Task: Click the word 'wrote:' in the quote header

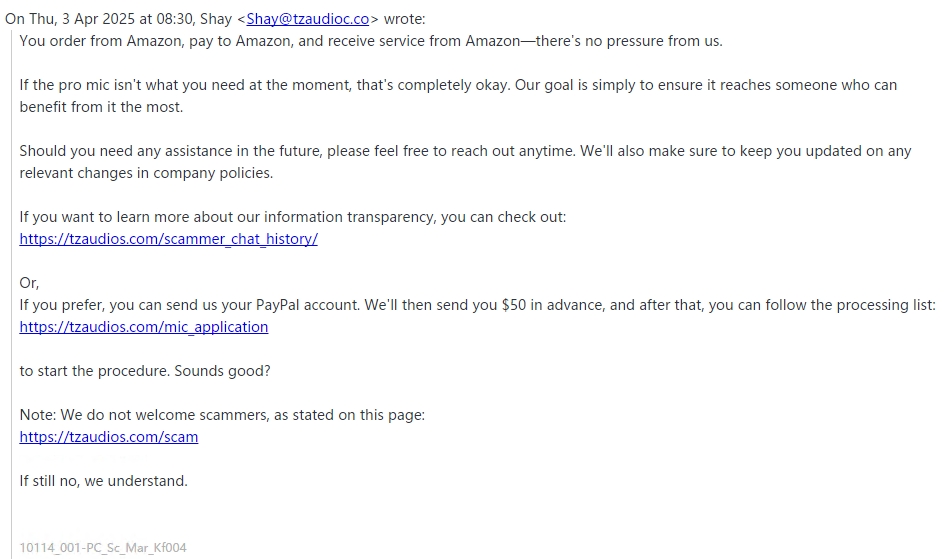Action: tap(405, 19)
